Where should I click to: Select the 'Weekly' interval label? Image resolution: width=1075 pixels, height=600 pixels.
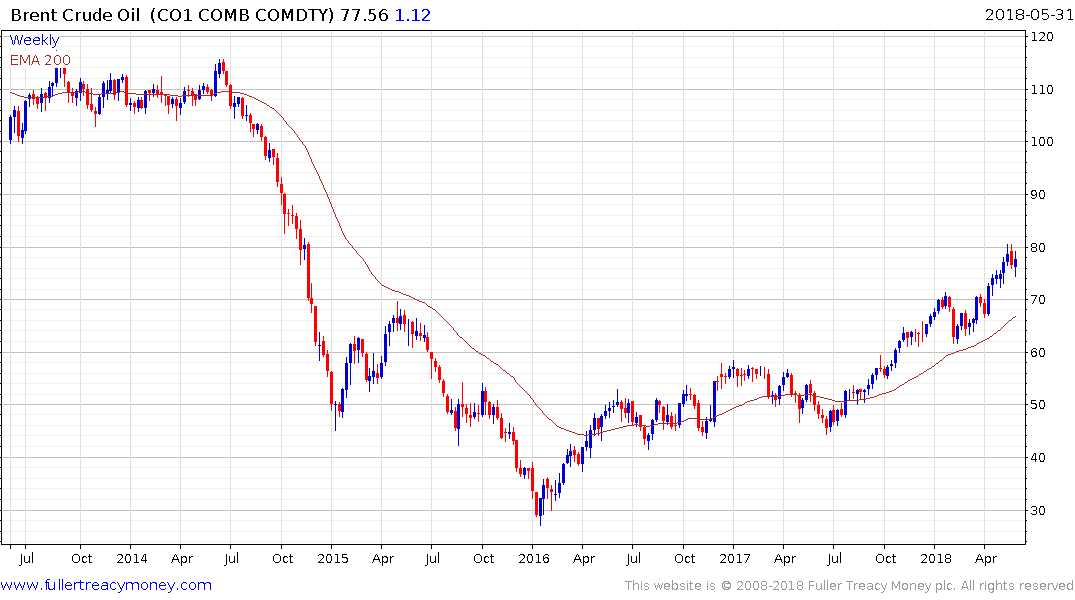click(34, 40)
